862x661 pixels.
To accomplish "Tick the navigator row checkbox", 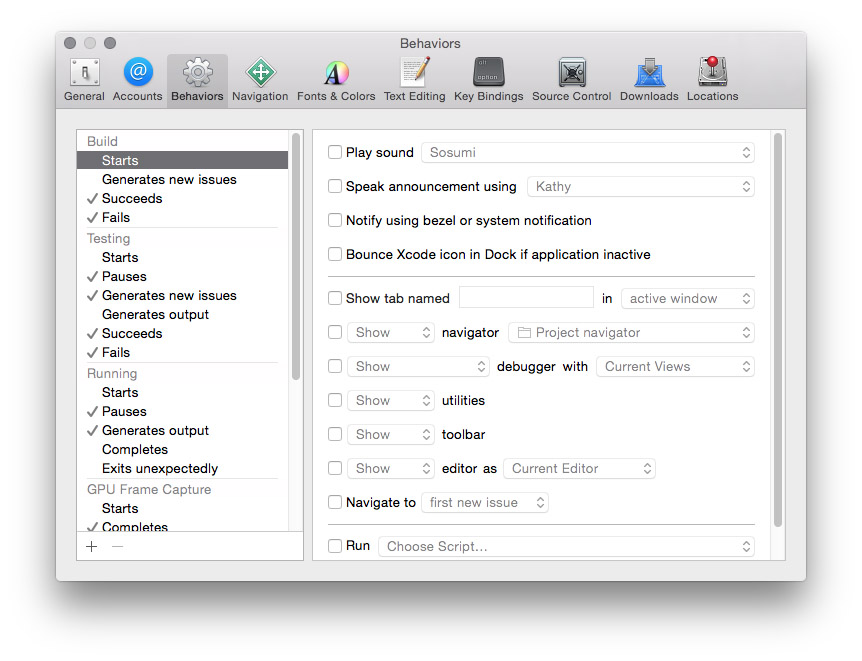I will point(335,332).
